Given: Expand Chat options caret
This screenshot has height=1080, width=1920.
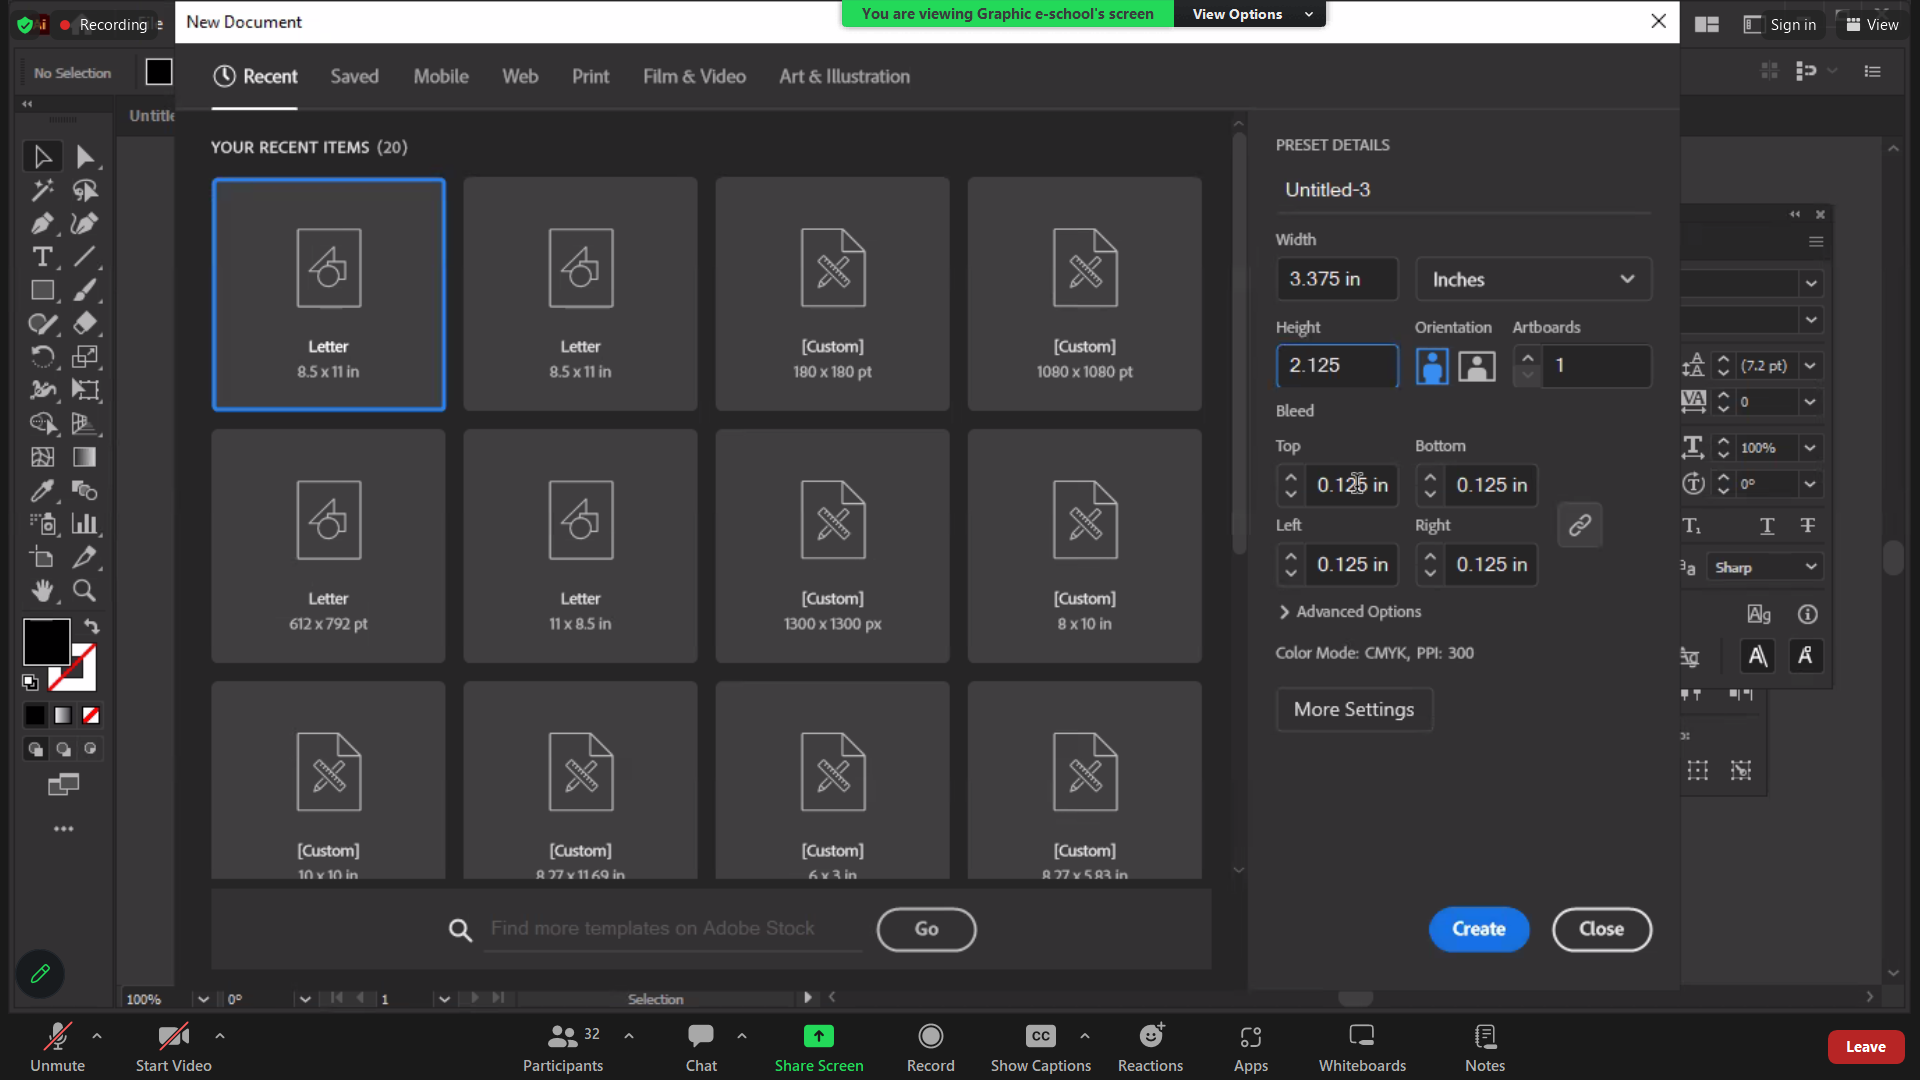Looking at the screenshot, I should 742,1036.
